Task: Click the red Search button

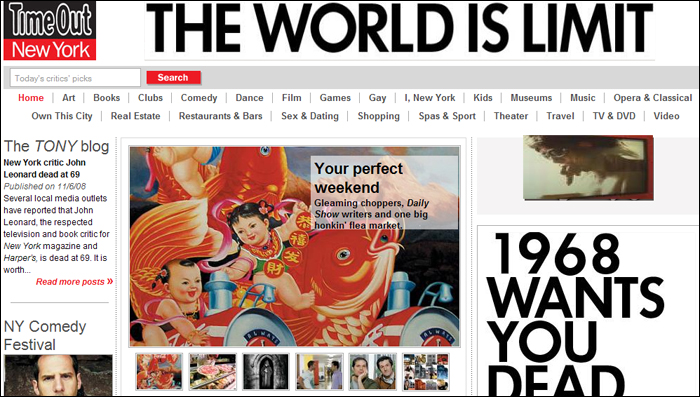Action: click(x=173, y=78)
